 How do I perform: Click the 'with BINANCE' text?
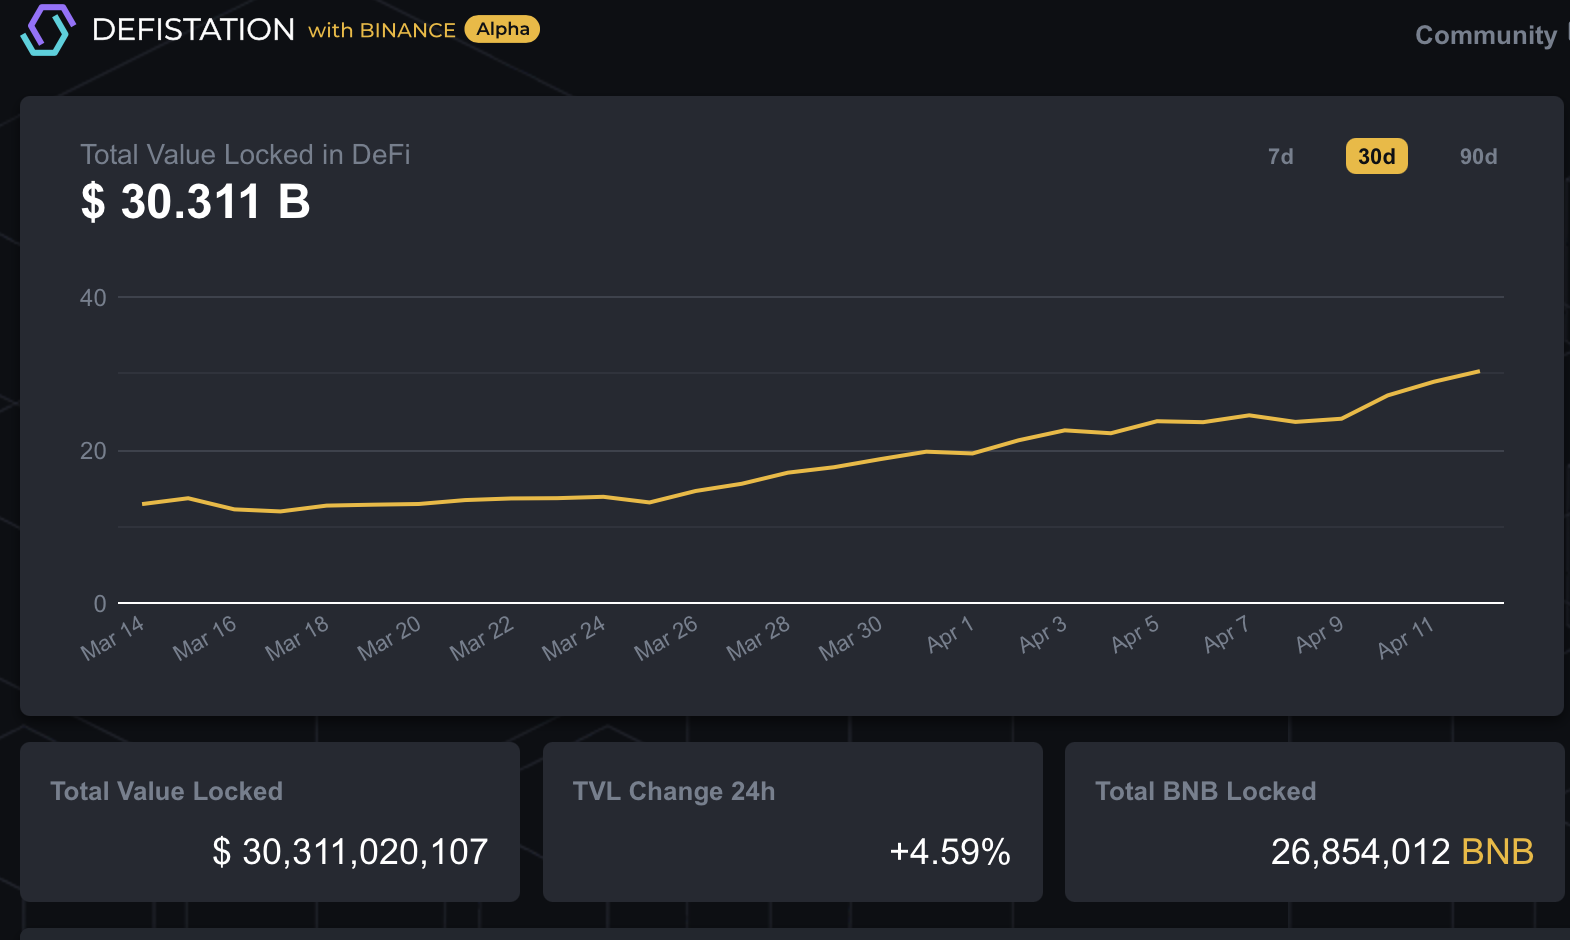pyautogui.click(x=382, y=31)
